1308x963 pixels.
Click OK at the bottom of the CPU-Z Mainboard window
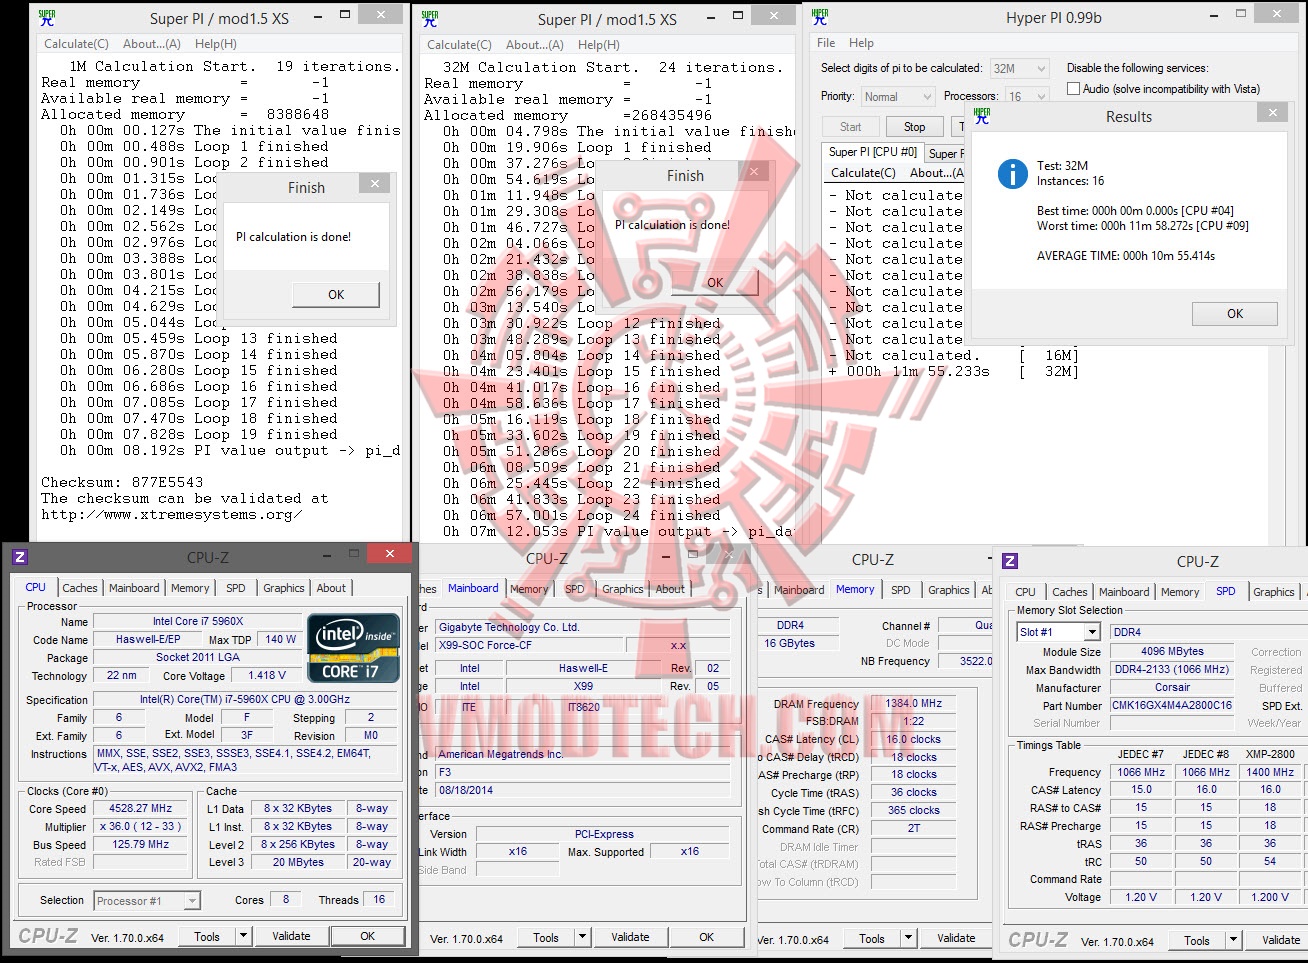707,937
